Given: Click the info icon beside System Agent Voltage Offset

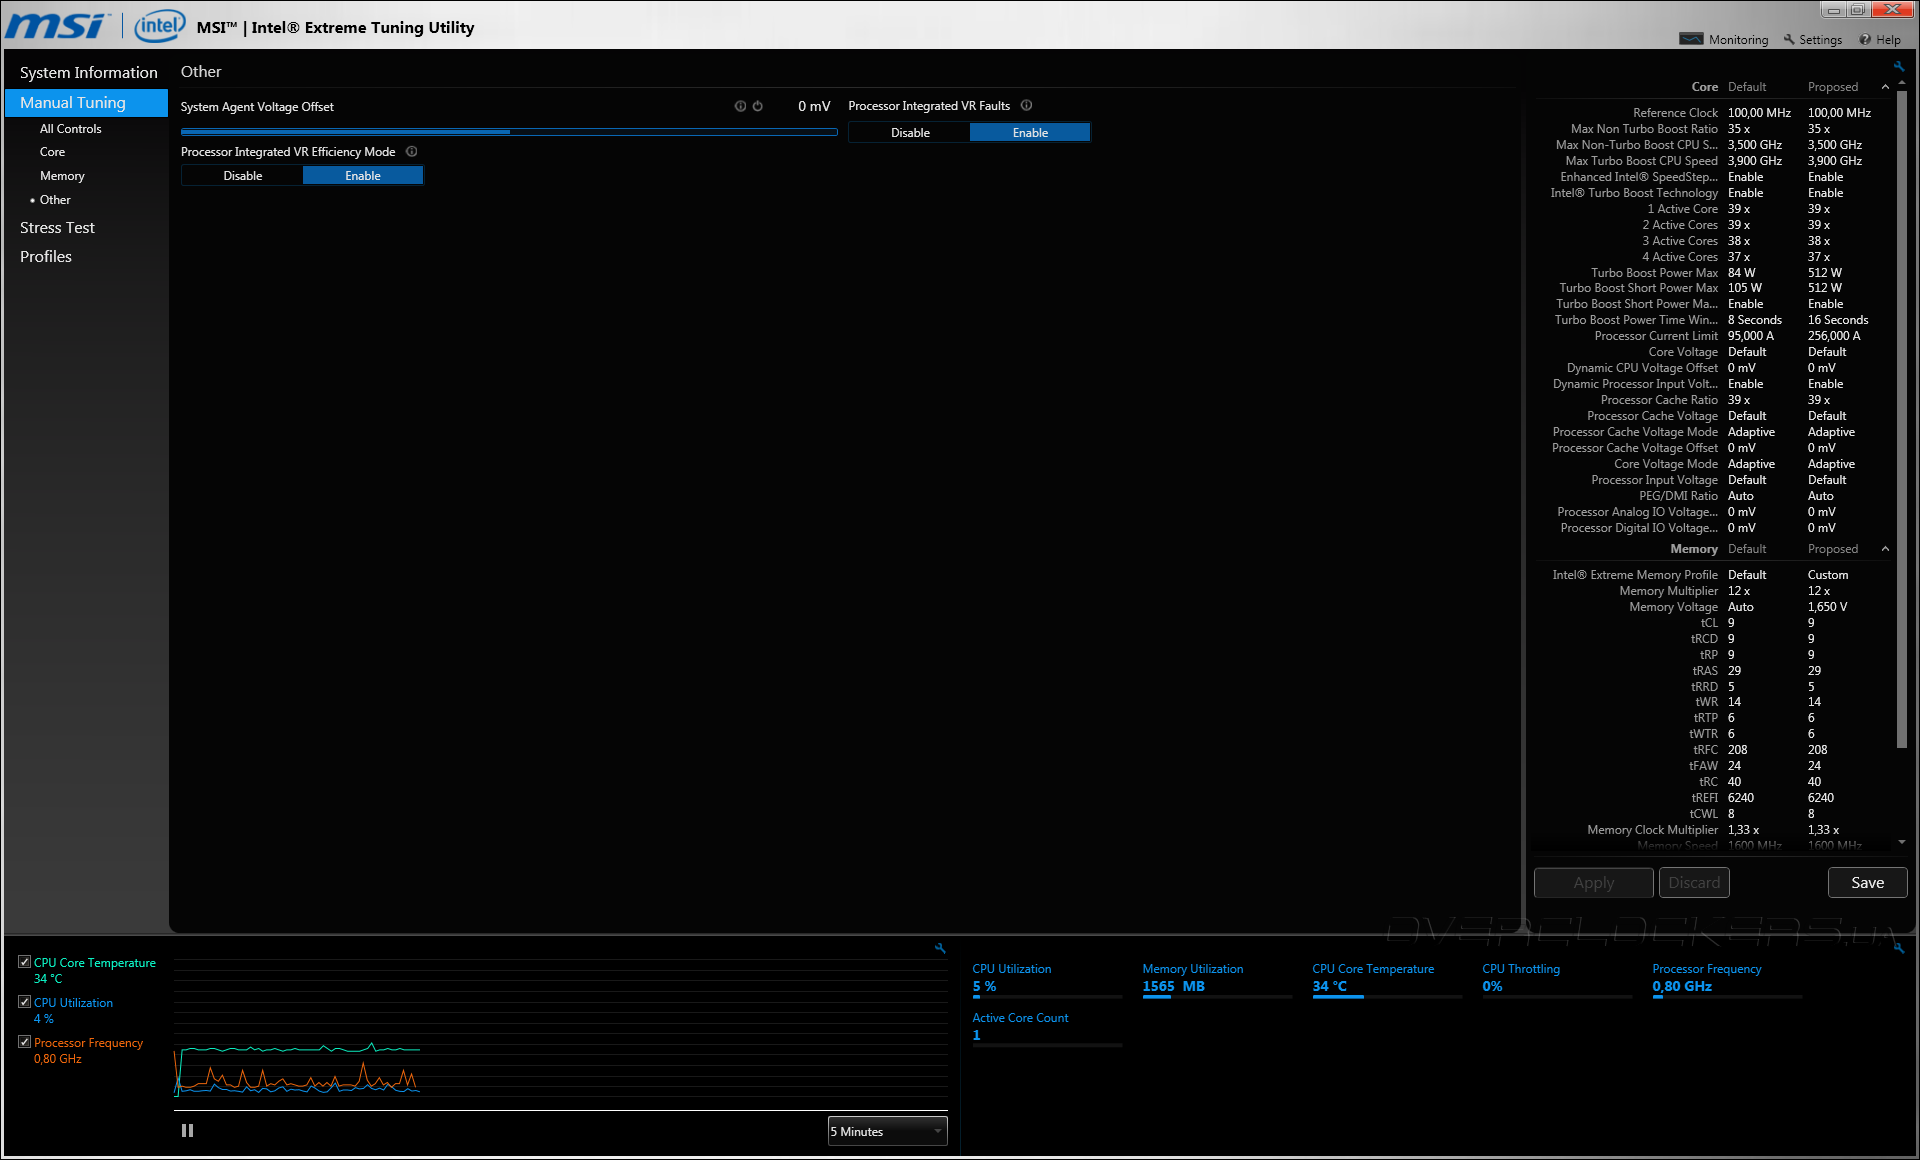Looking at the screenshot, I should click(740, 106).
